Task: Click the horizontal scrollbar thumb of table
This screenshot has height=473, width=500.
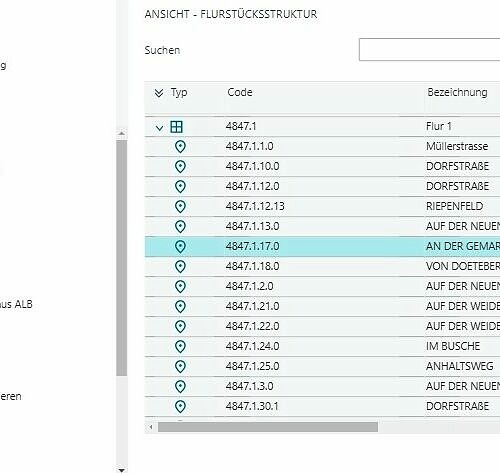Action: point(268,427)
